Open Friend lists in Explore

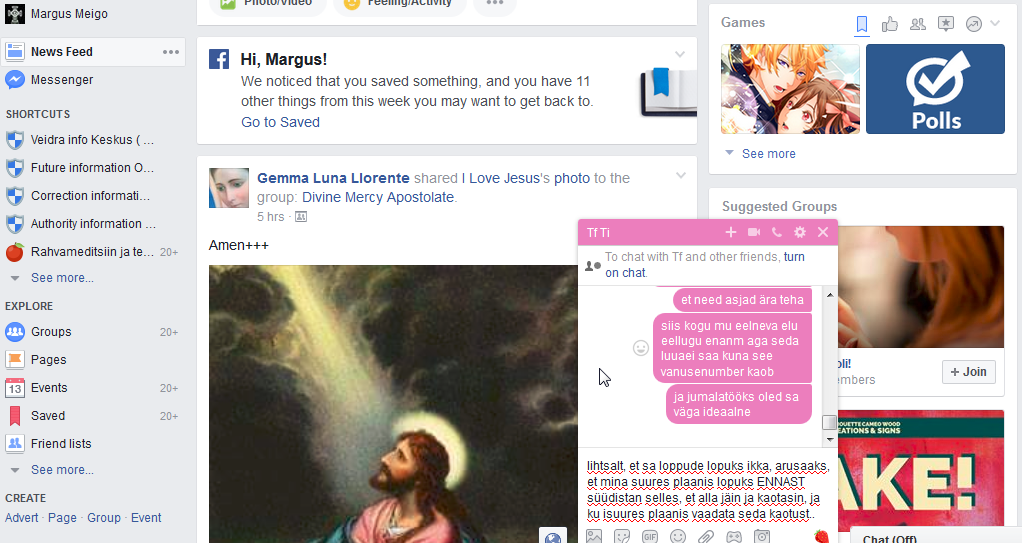[61, 444]
